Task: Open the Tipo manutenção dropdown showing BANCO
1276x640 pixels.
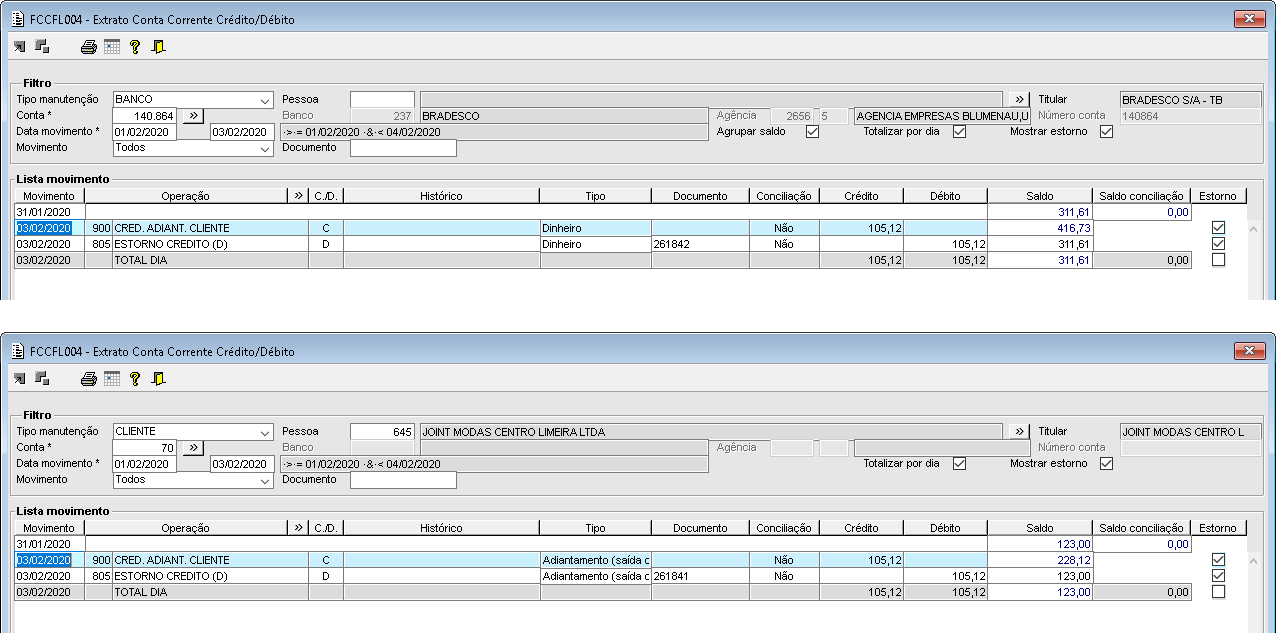Action: (264, 100)
